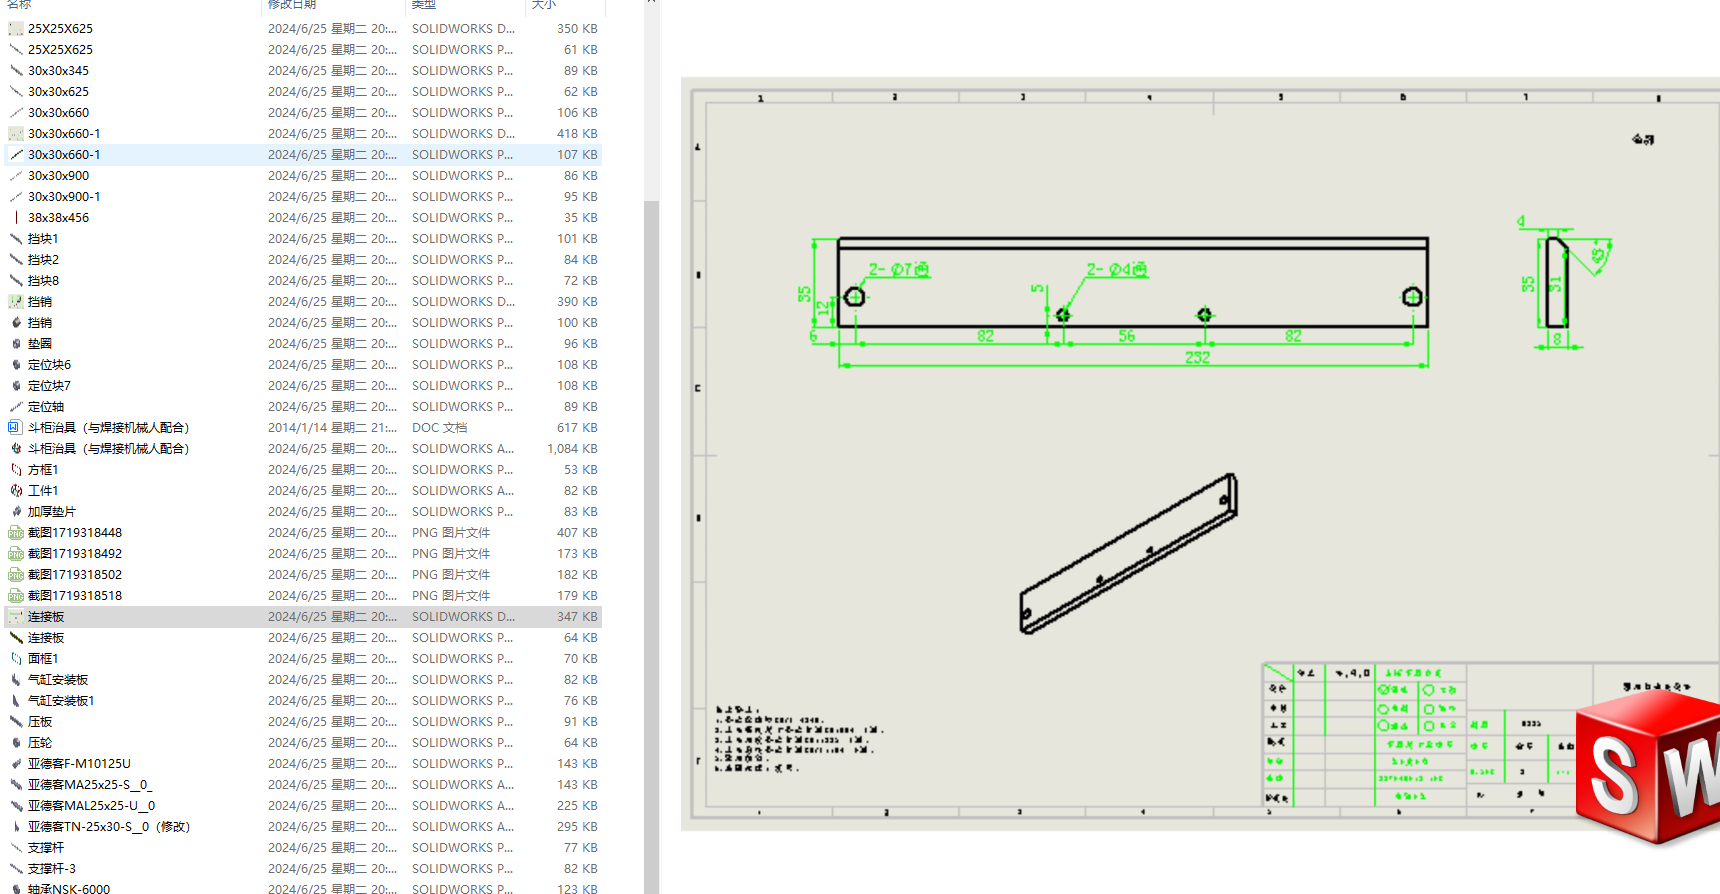Select the 支撑杆 file icon
Image resolution: width=1720 pixels, height=894 pixels.
pyautogui.click(x=16, y=848)
